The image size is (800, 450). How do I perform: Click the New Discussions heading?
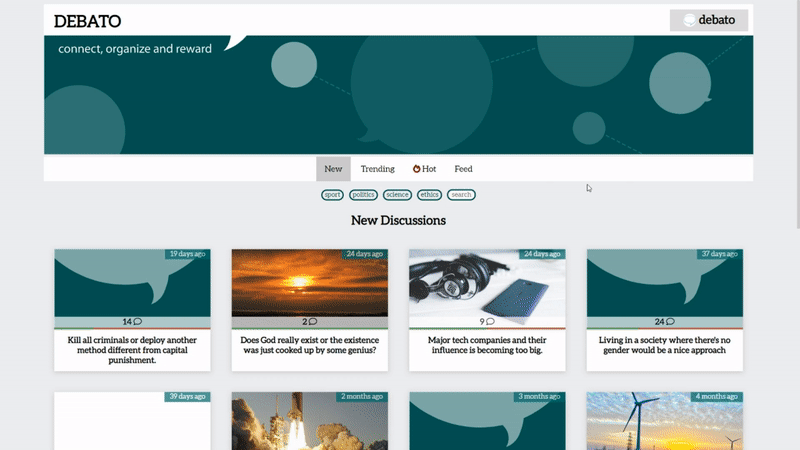(398, 220)
